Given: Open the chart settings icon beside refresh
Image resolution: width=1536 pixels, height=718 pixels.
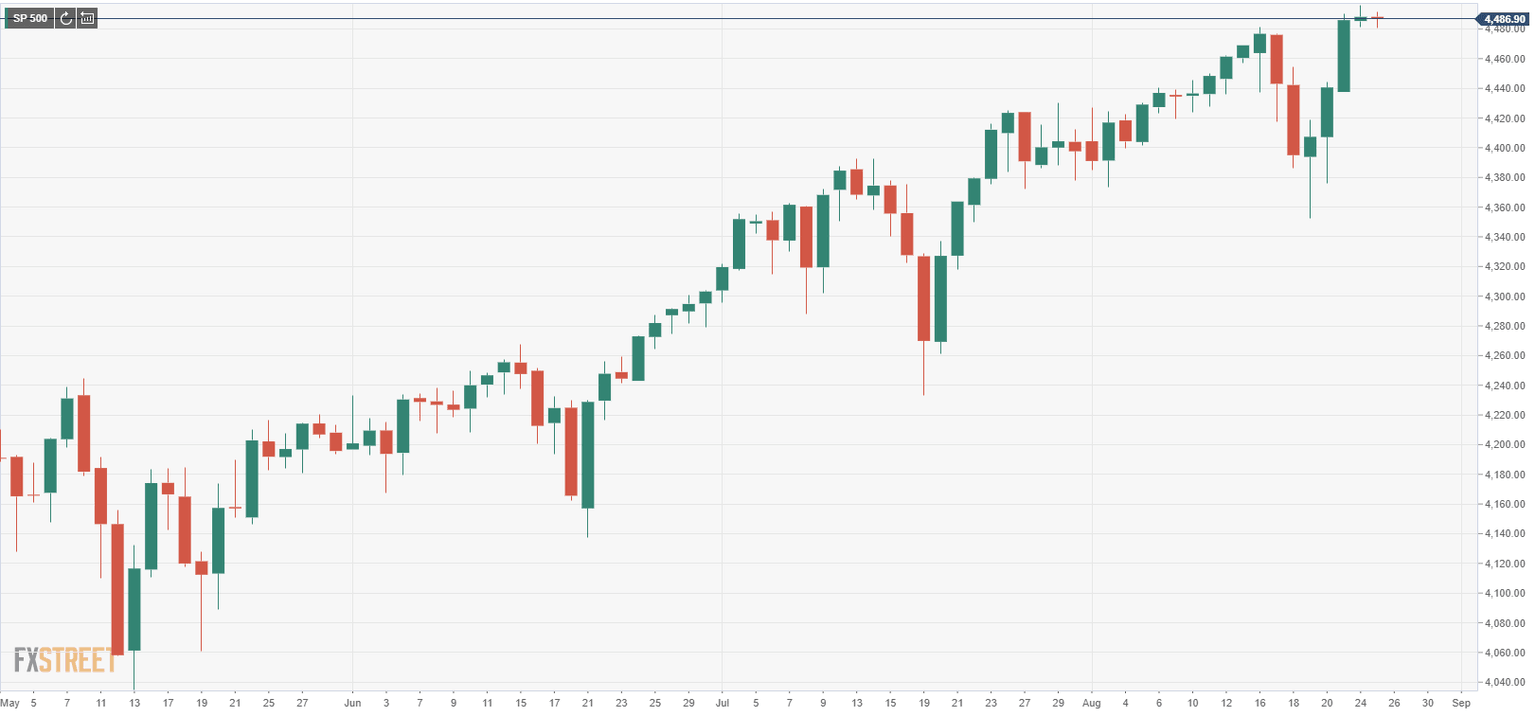Looking at the screenshot, I should pyautogui.click(x=87, y=18).
